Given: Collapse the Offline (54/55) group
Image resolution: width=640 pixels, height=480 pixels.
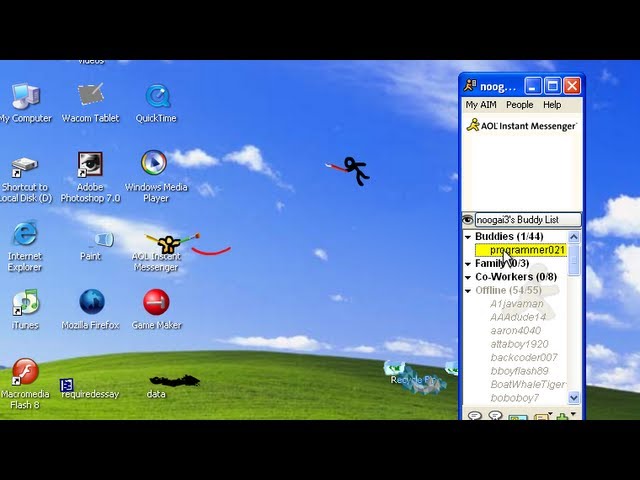Looking at the screenshot, I should click(468, 291).
